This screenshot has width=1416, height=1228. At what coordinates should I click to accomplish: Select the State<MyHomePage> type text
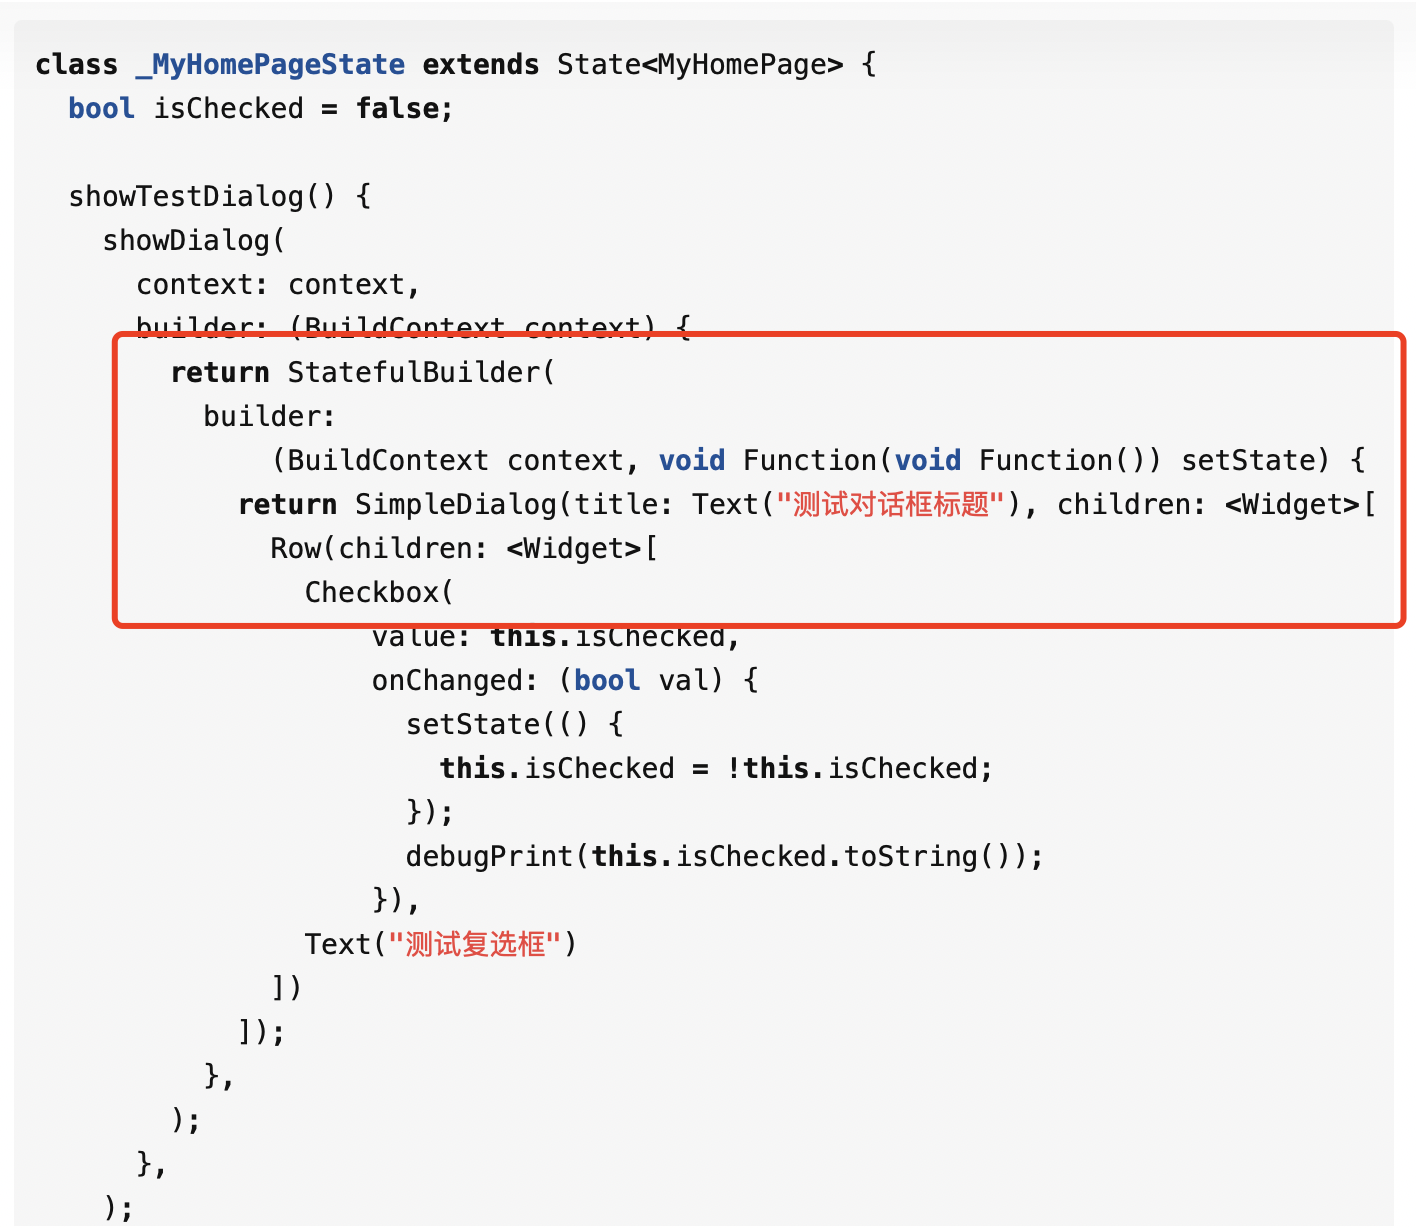pos(700,65)
